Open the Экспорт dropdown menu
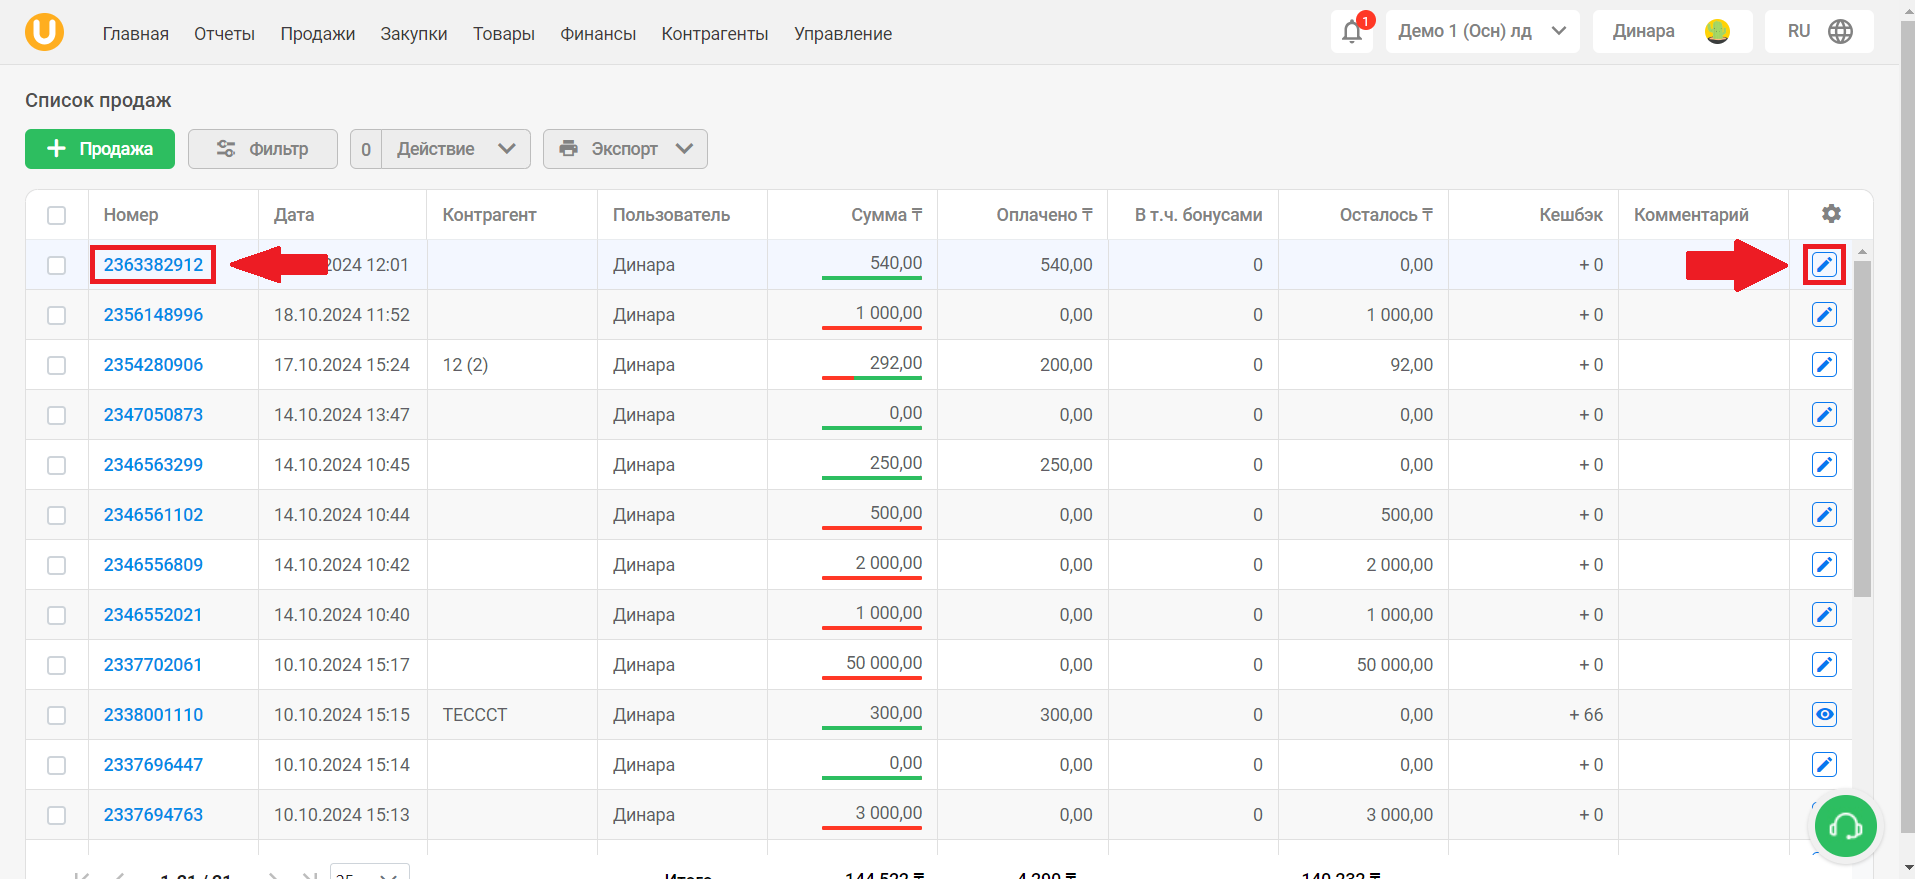This screenshot has width=1915, height=879. [625, 149]
